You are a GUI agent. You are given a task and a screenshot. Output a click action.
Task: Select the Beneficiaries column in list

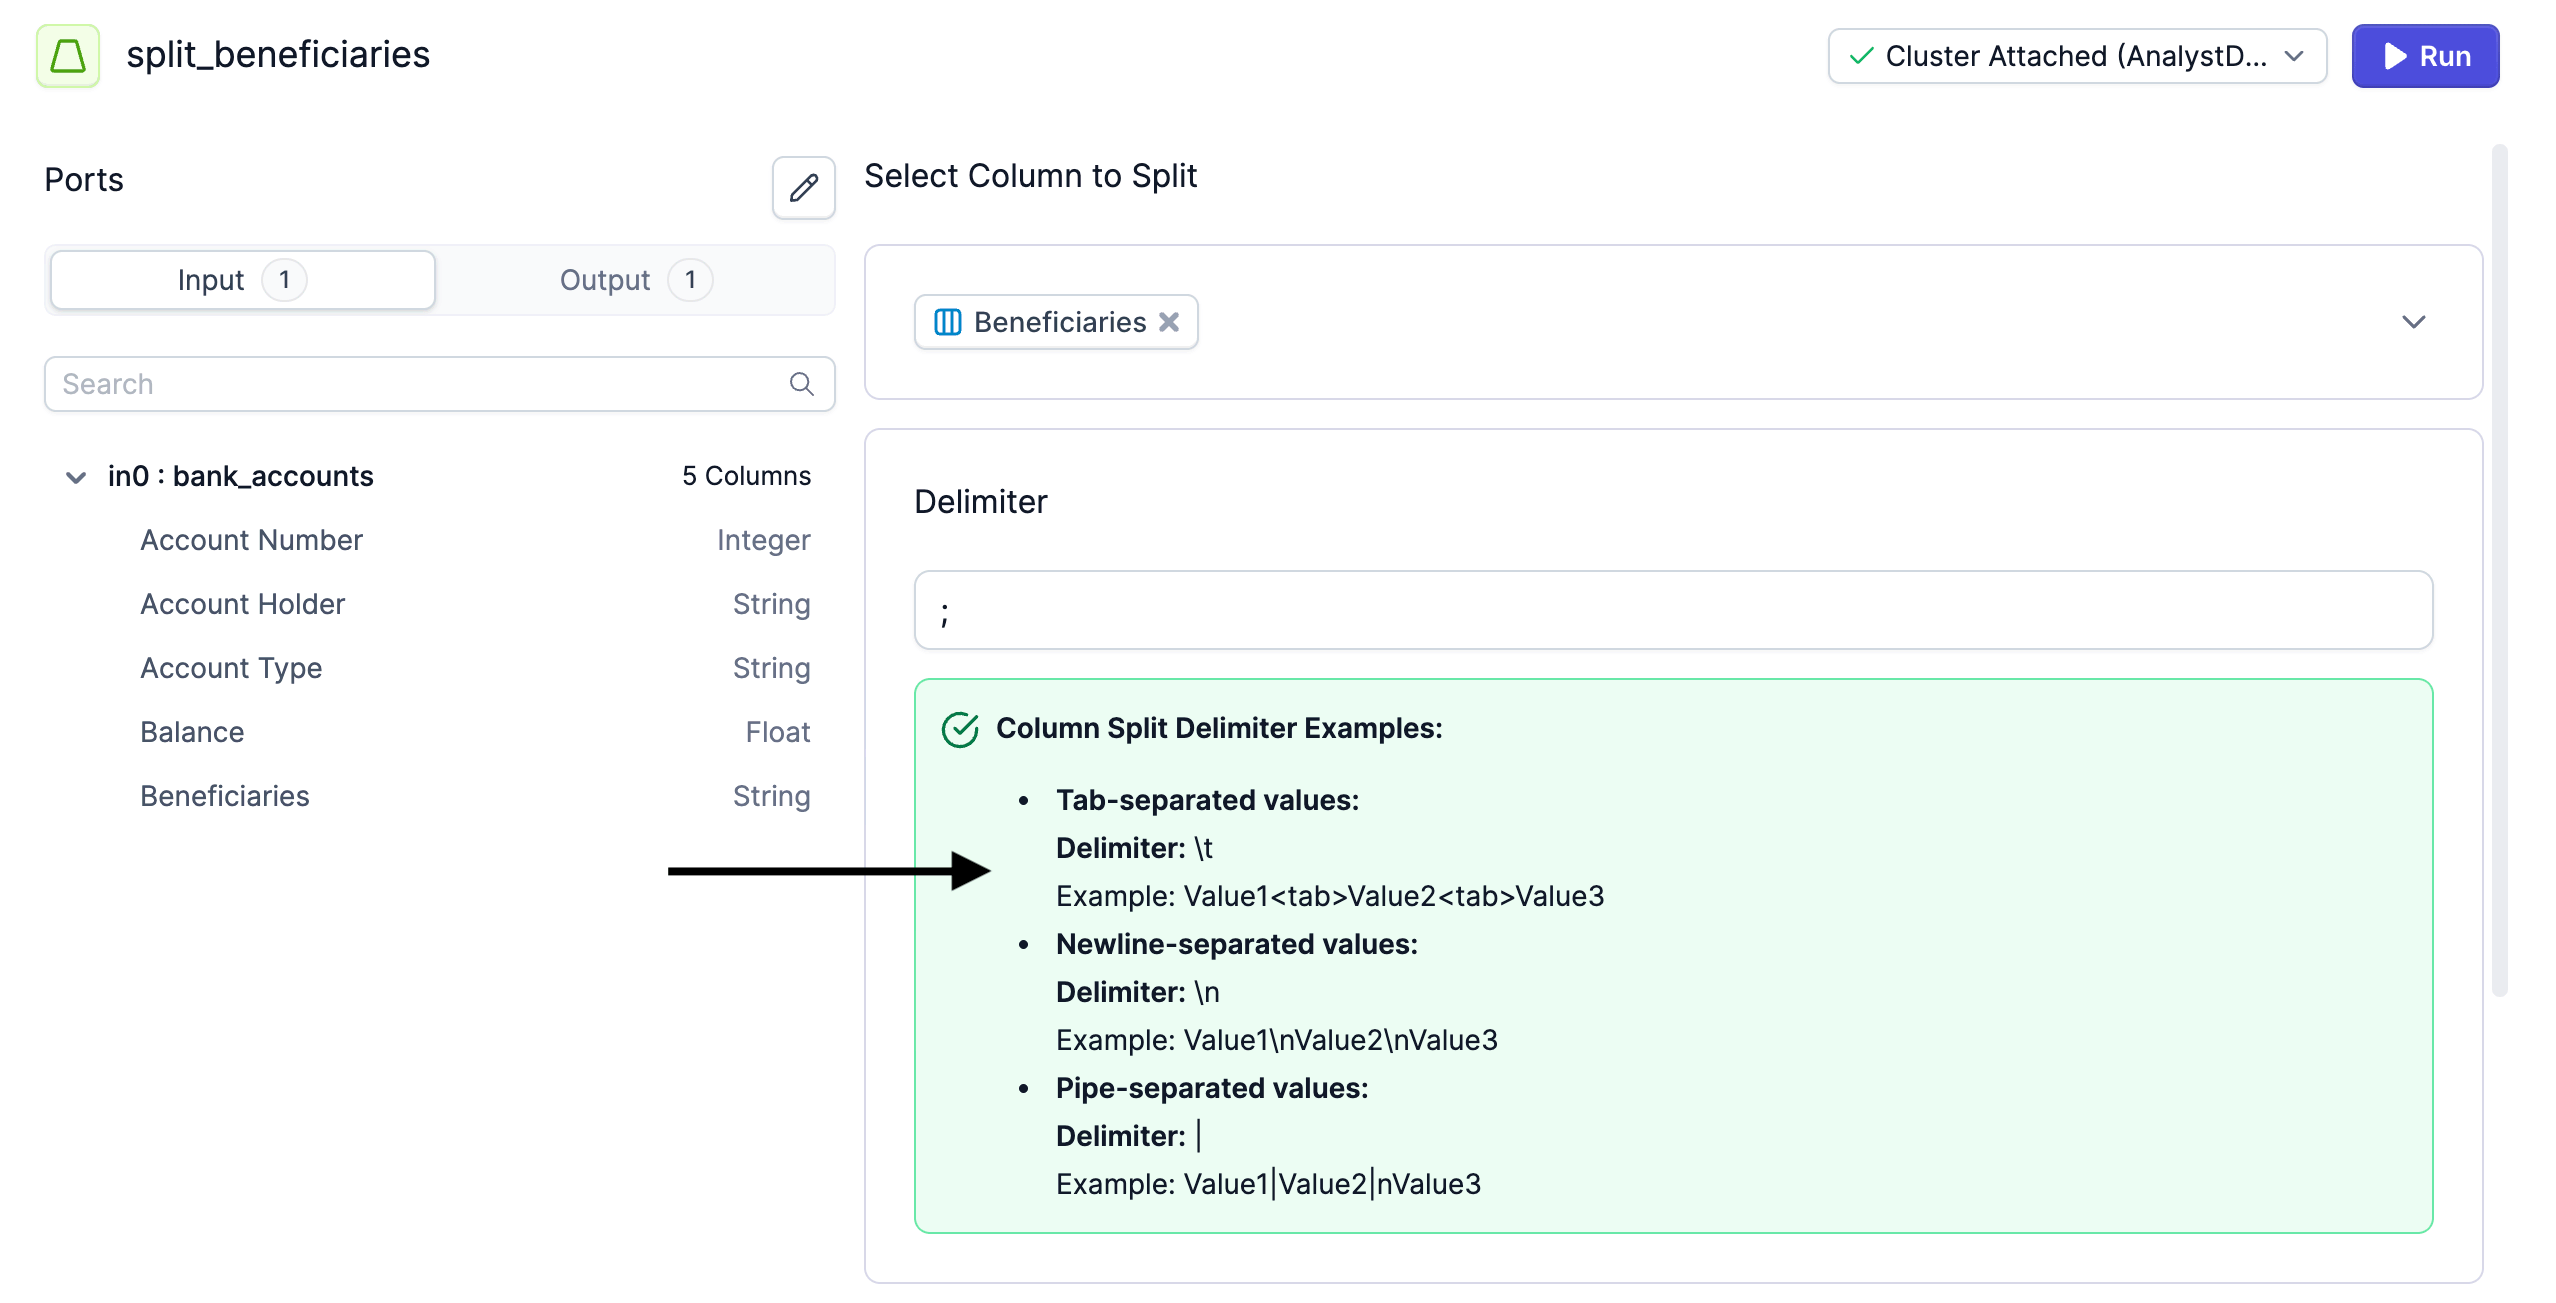[x=225, y=796]
